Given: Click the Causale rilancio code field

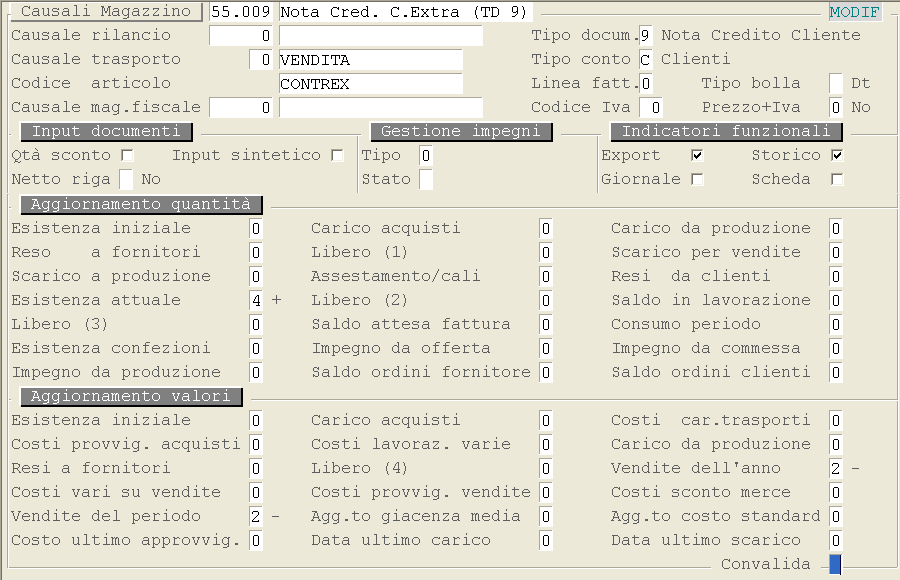Looking at the screenshot, I should point(241,36).
